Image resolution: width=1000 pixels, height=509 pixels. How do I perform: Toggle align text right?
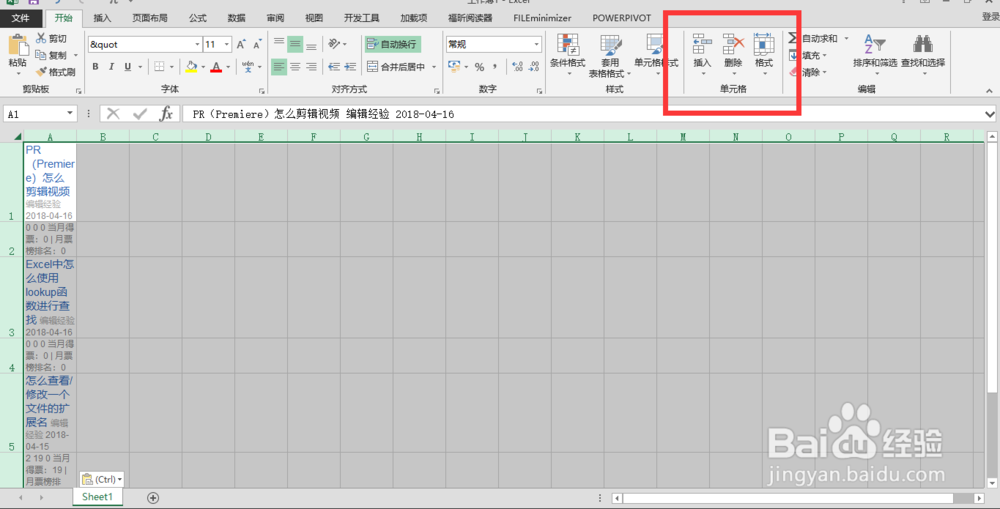(x=311, y=66)
